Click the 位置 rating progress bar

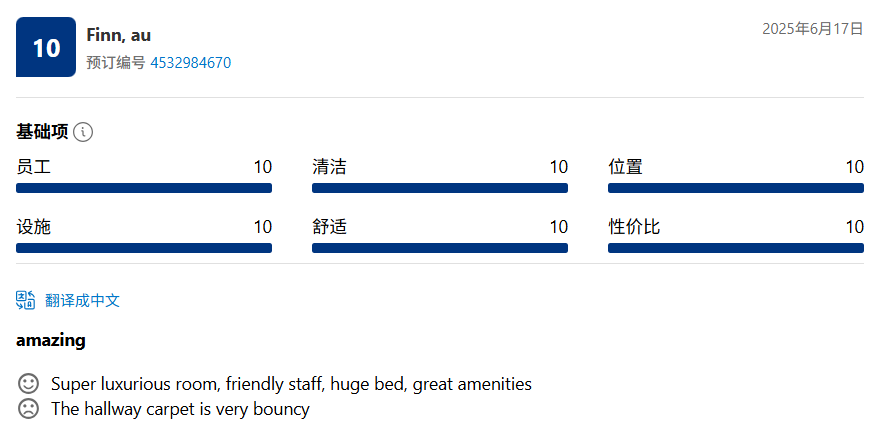(736, 188)
